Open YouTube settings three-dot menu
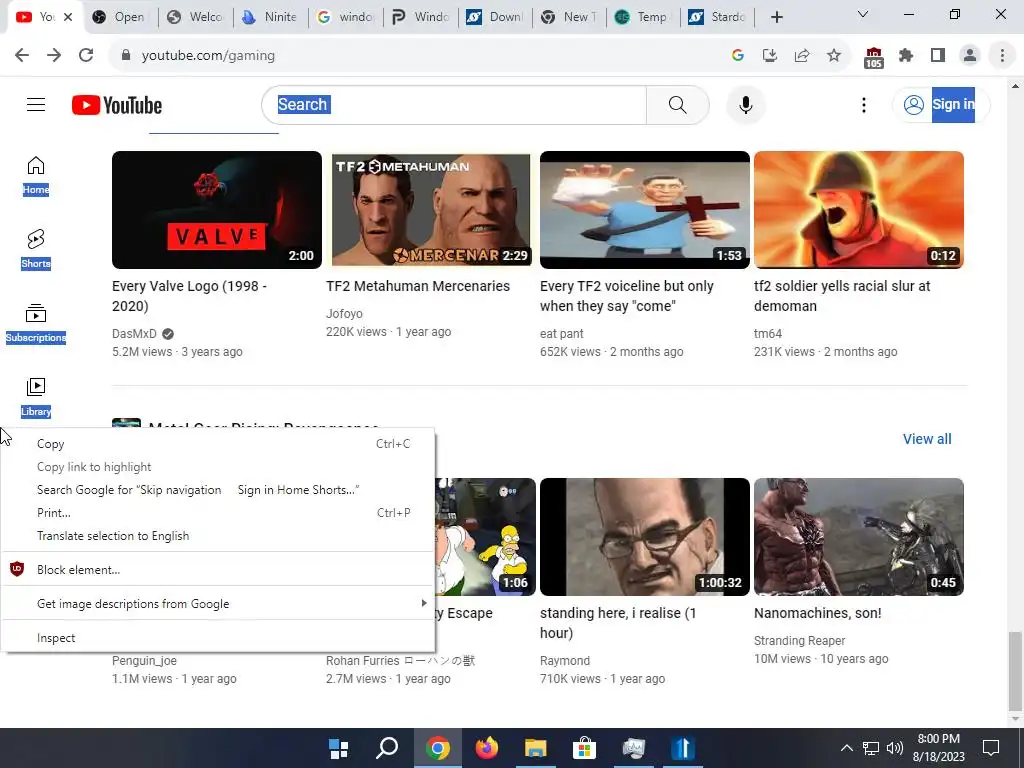 coord(863,104)
